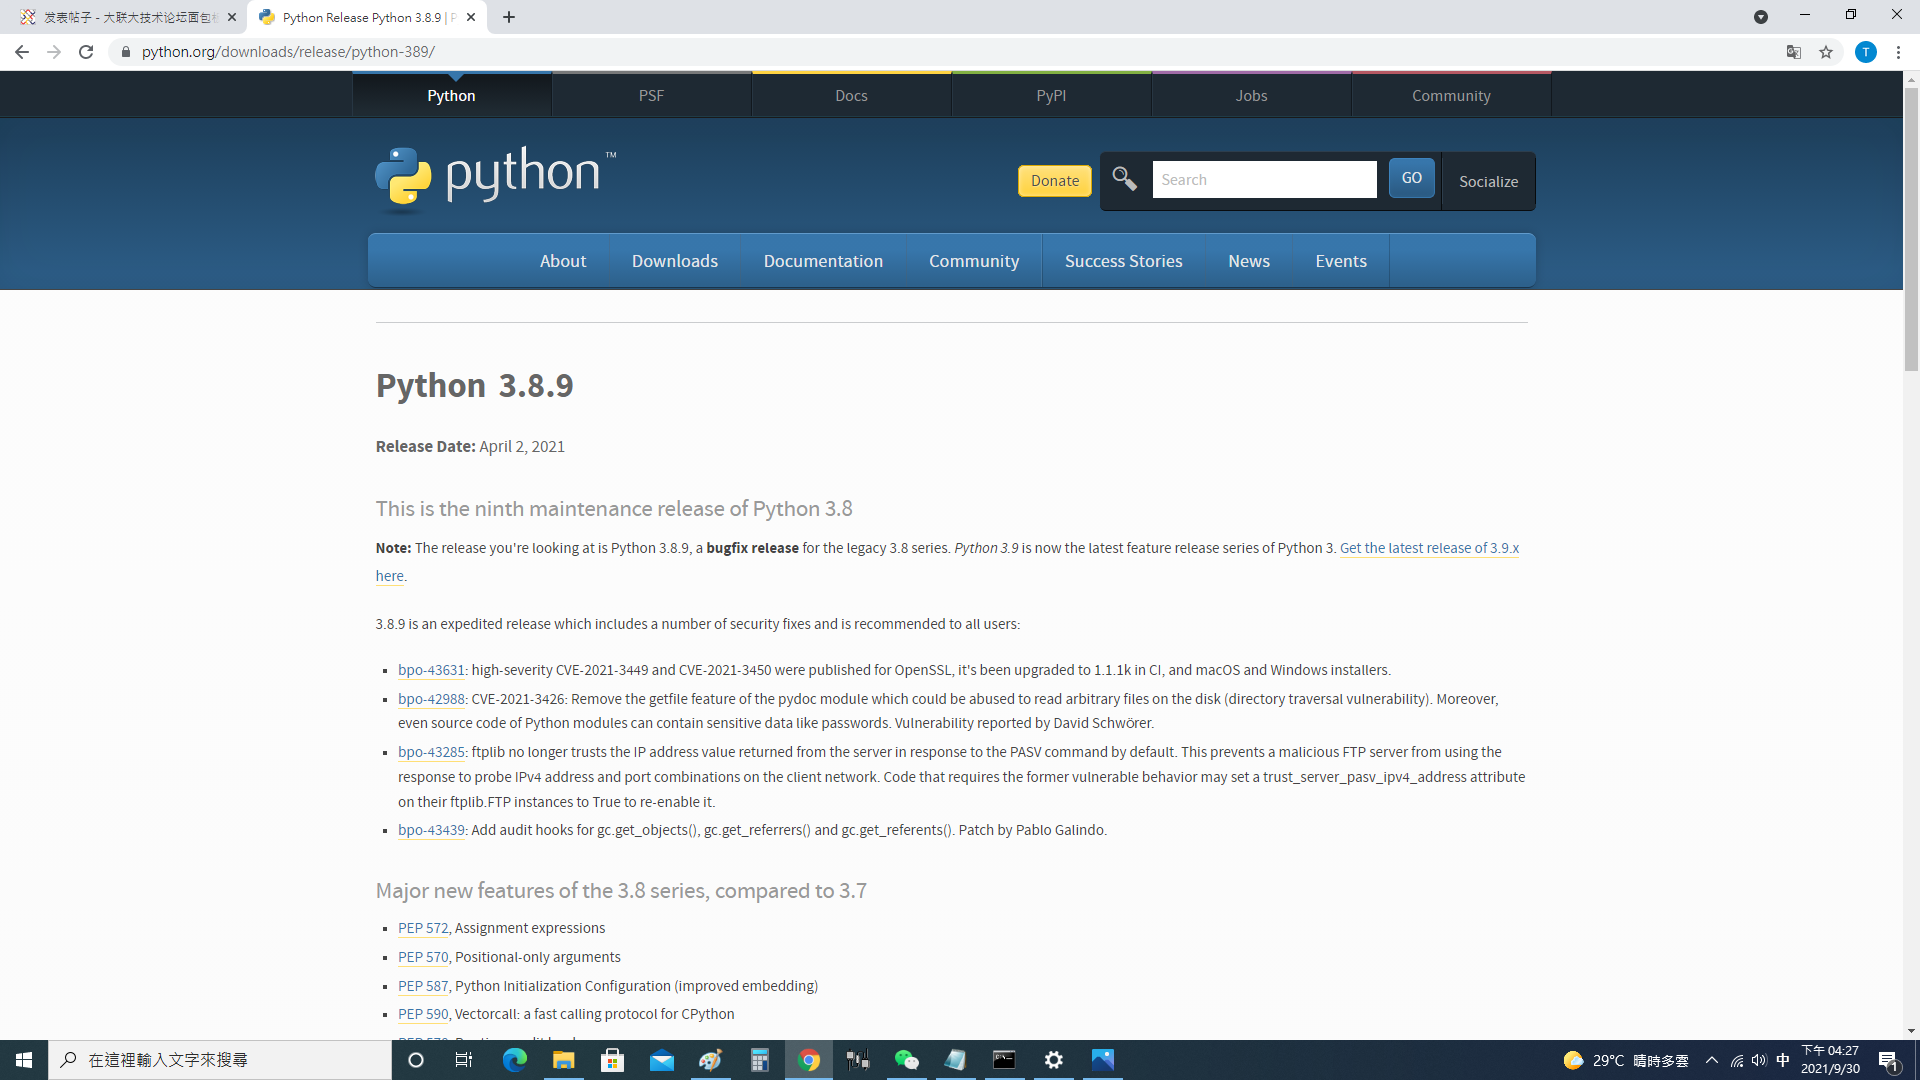Open the Success Stories menu
This screenshot has height=1080, width=1920.
point(1123,261)
